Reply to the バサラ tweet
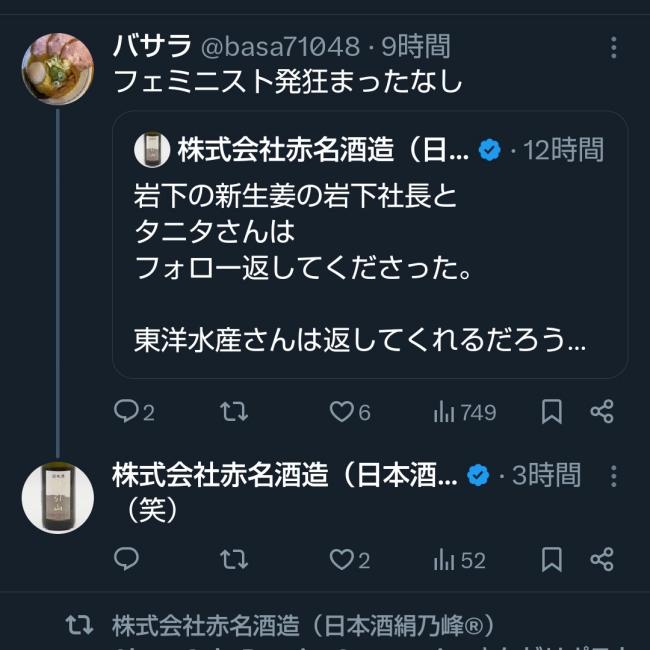The height and width of the screenshot is (650, 650). [134, 412]
